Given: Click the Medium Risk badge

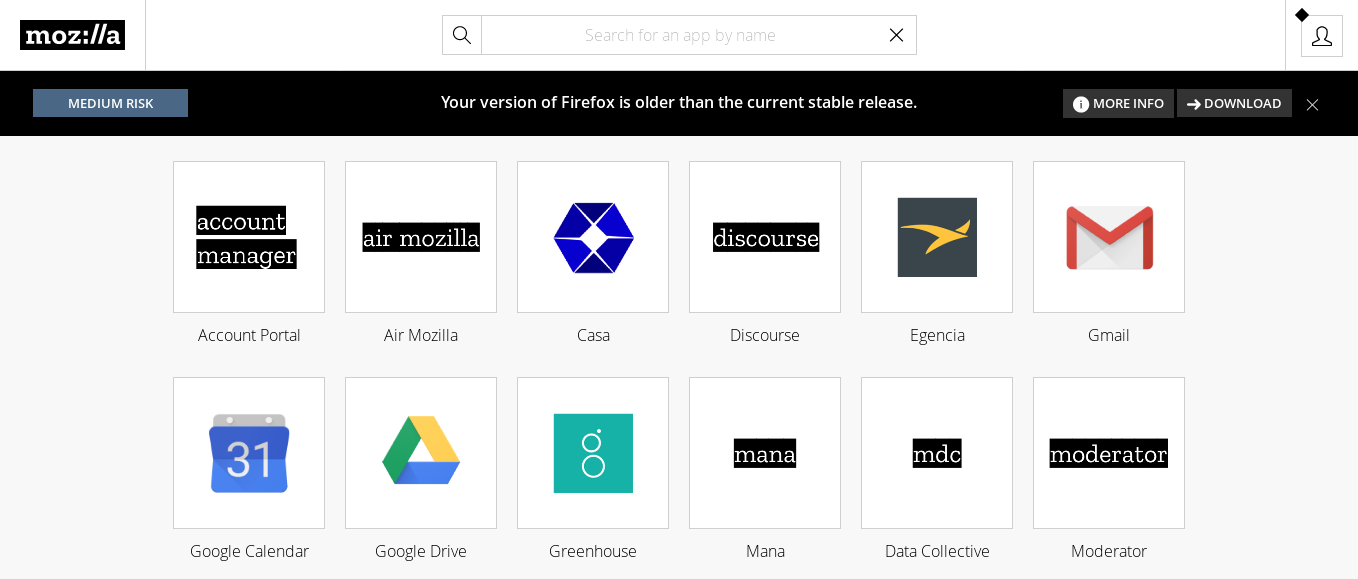Looking at the screenshot, I should pyautogui.click(x=110, y=103).
